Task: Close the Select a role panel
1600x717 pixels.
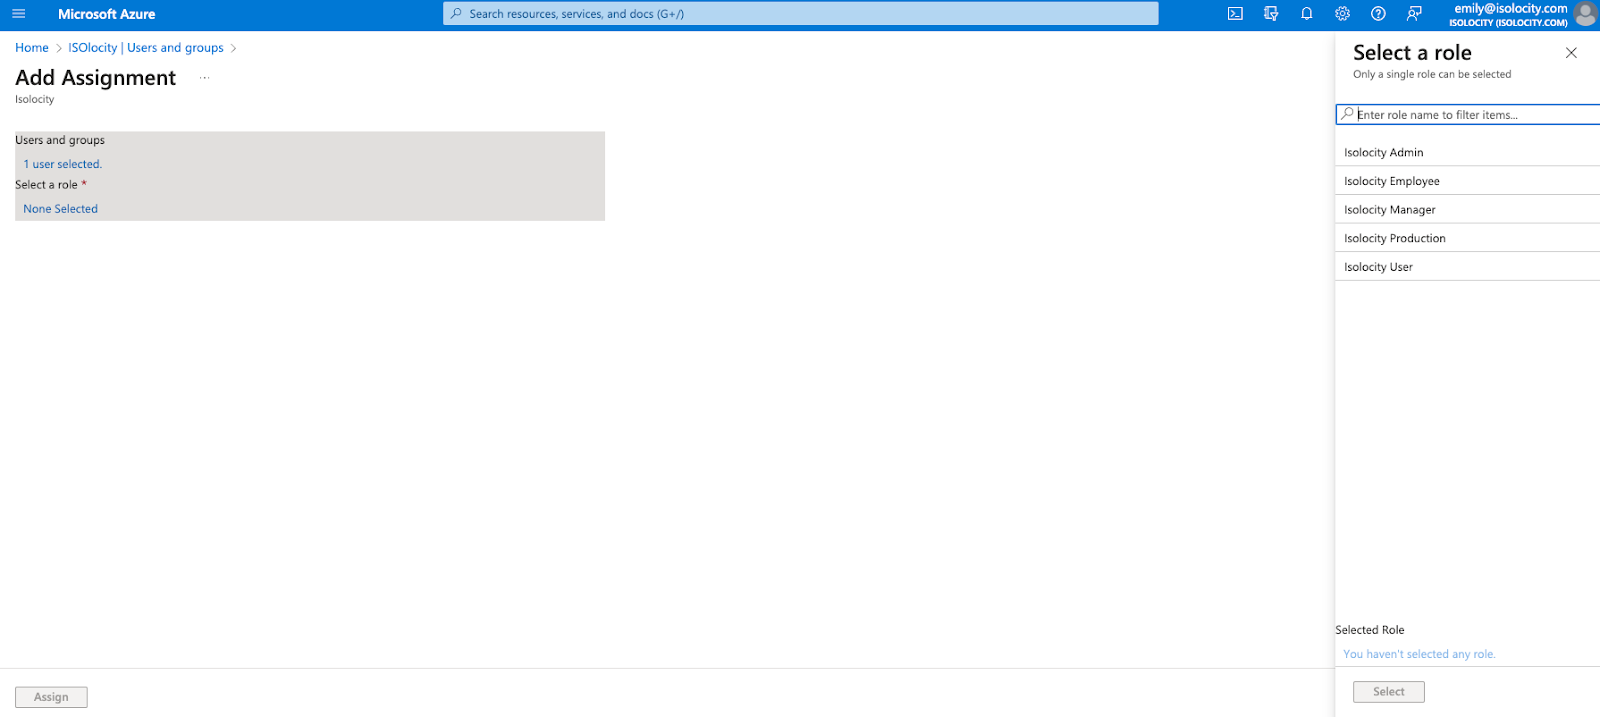Action: [1571, 53]
